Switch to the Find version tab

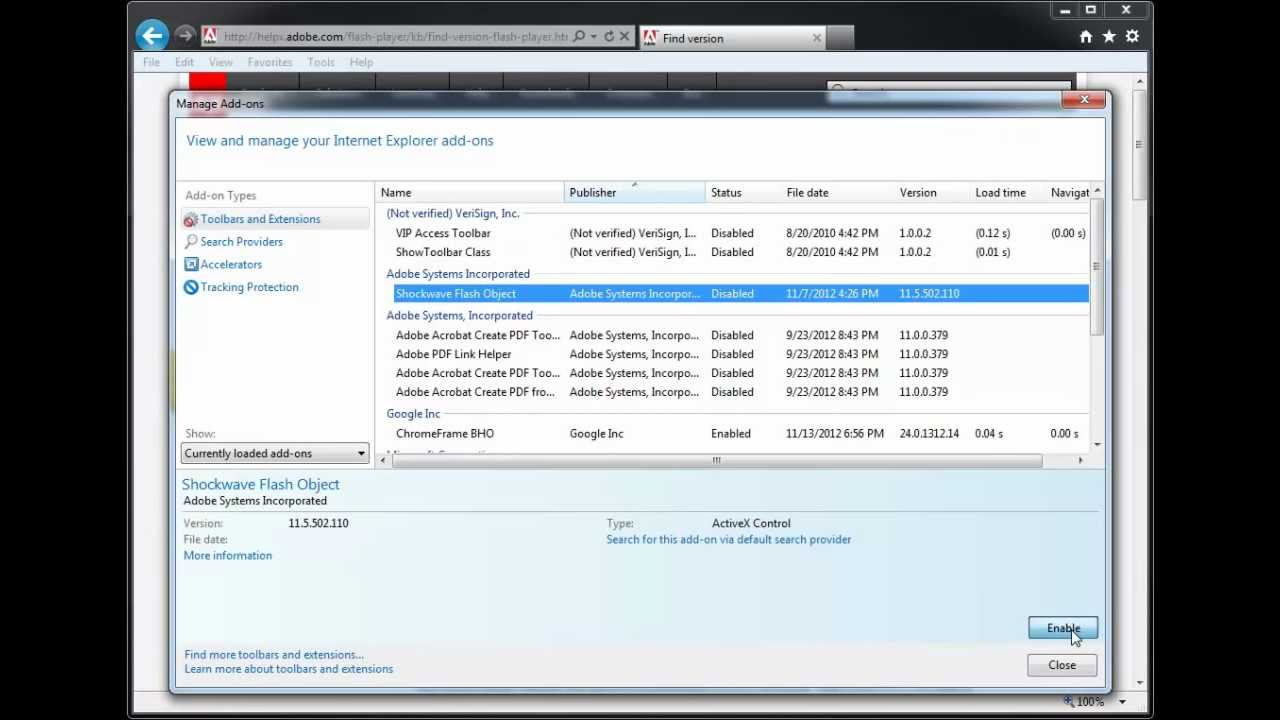pos(732,38)
